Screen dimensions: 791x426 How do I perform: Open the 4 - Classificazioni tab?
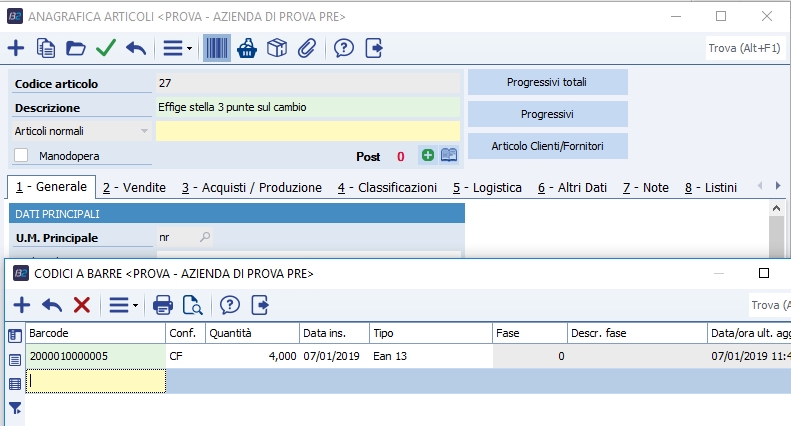click(387, 188)
